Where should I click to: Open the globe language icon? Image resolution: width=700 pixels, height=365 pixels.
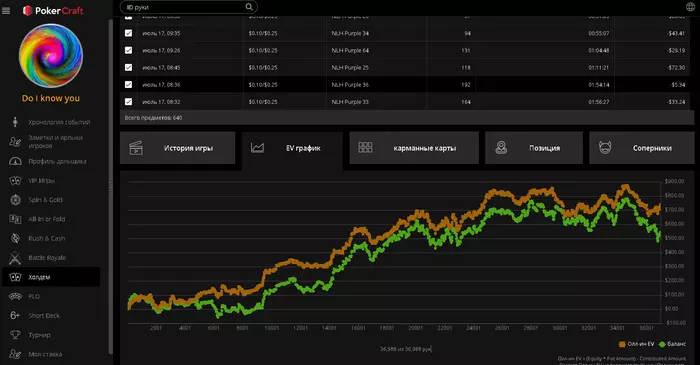[x=690, y=7]
